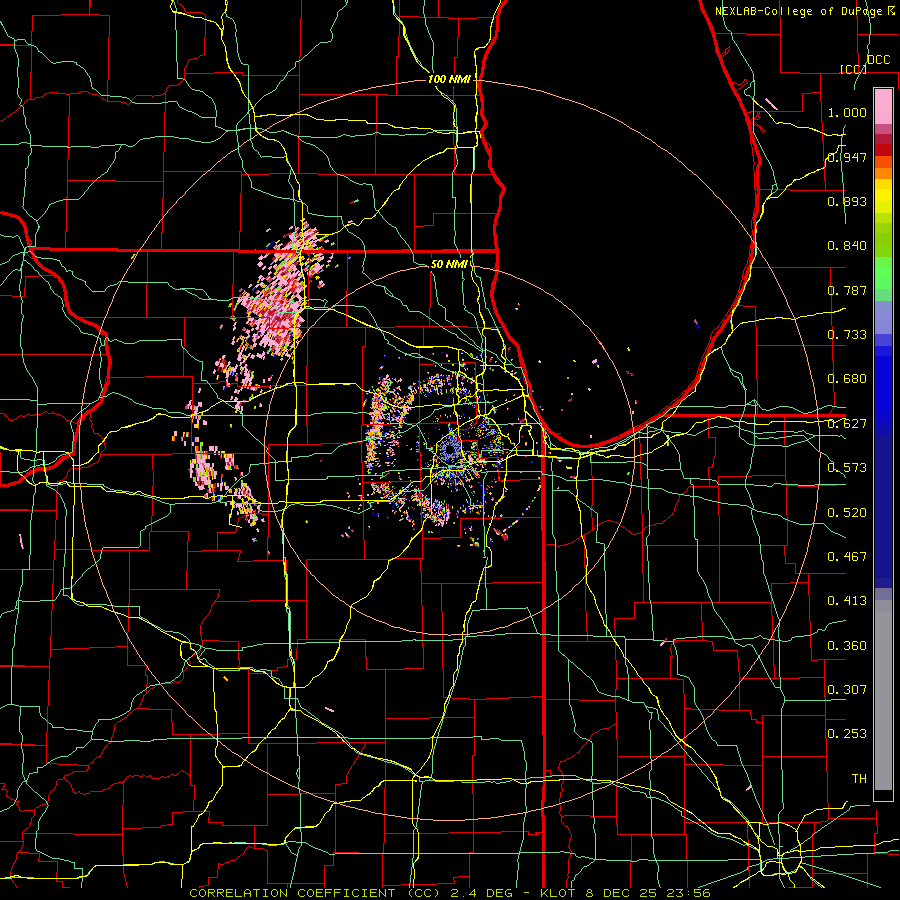Screen dimensions: 900x900
Task: Click the 0.840 scale label
Action: tap(847, 246)
